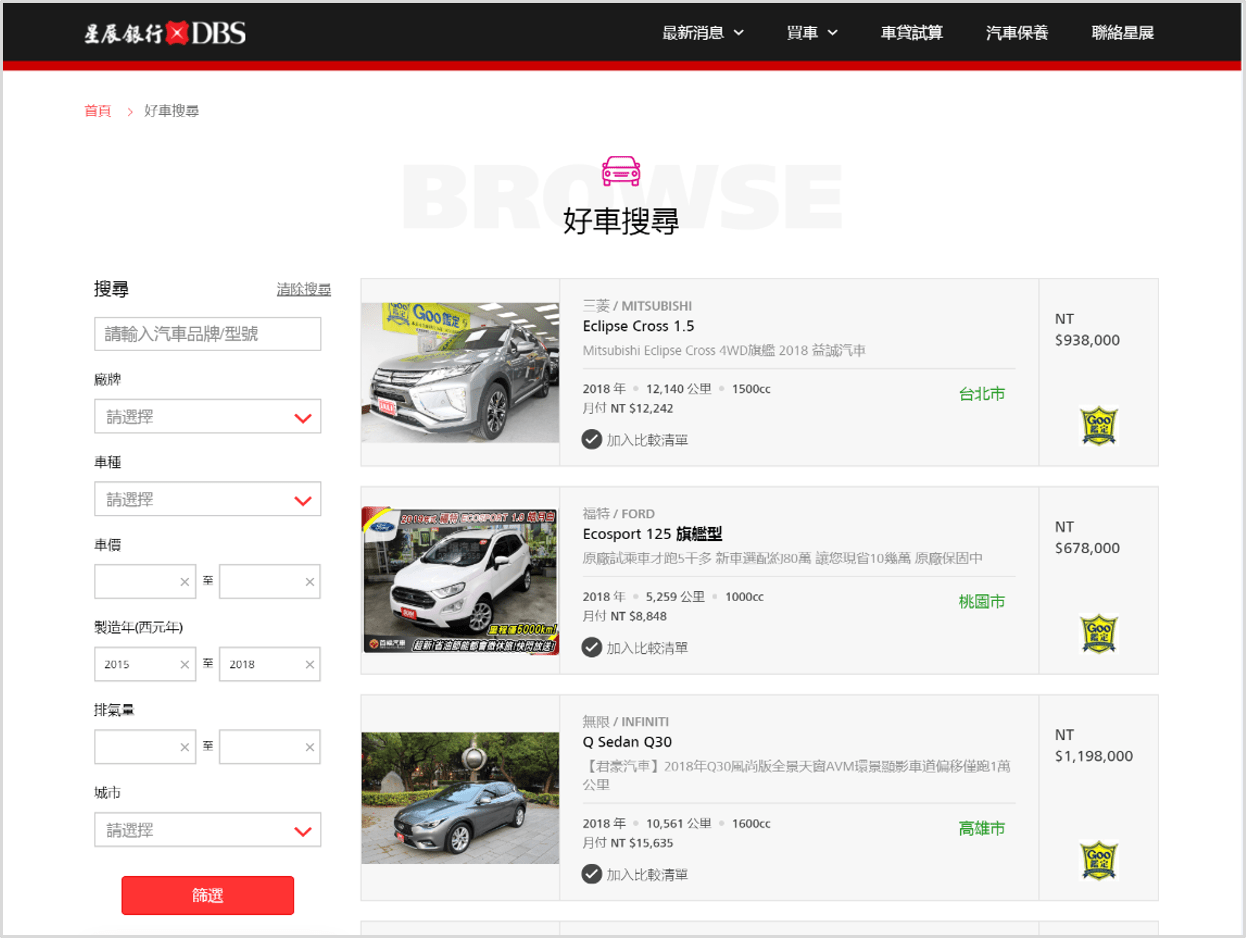Image resolution: width=1246 pixels, height=938 pixels.
Task: Click the Goo badge on Q Sedan Q30 listing
Action: click(x=1099, y=861)
